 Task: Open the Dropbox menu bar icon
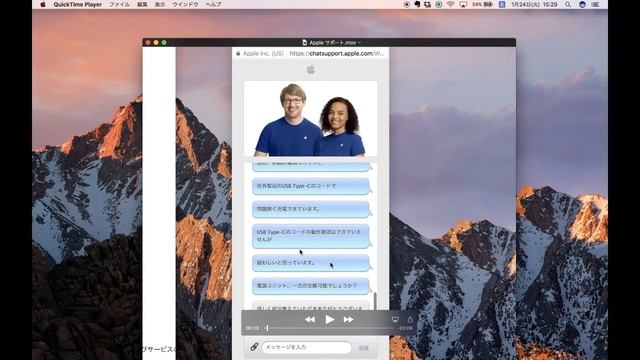[428, 4]
